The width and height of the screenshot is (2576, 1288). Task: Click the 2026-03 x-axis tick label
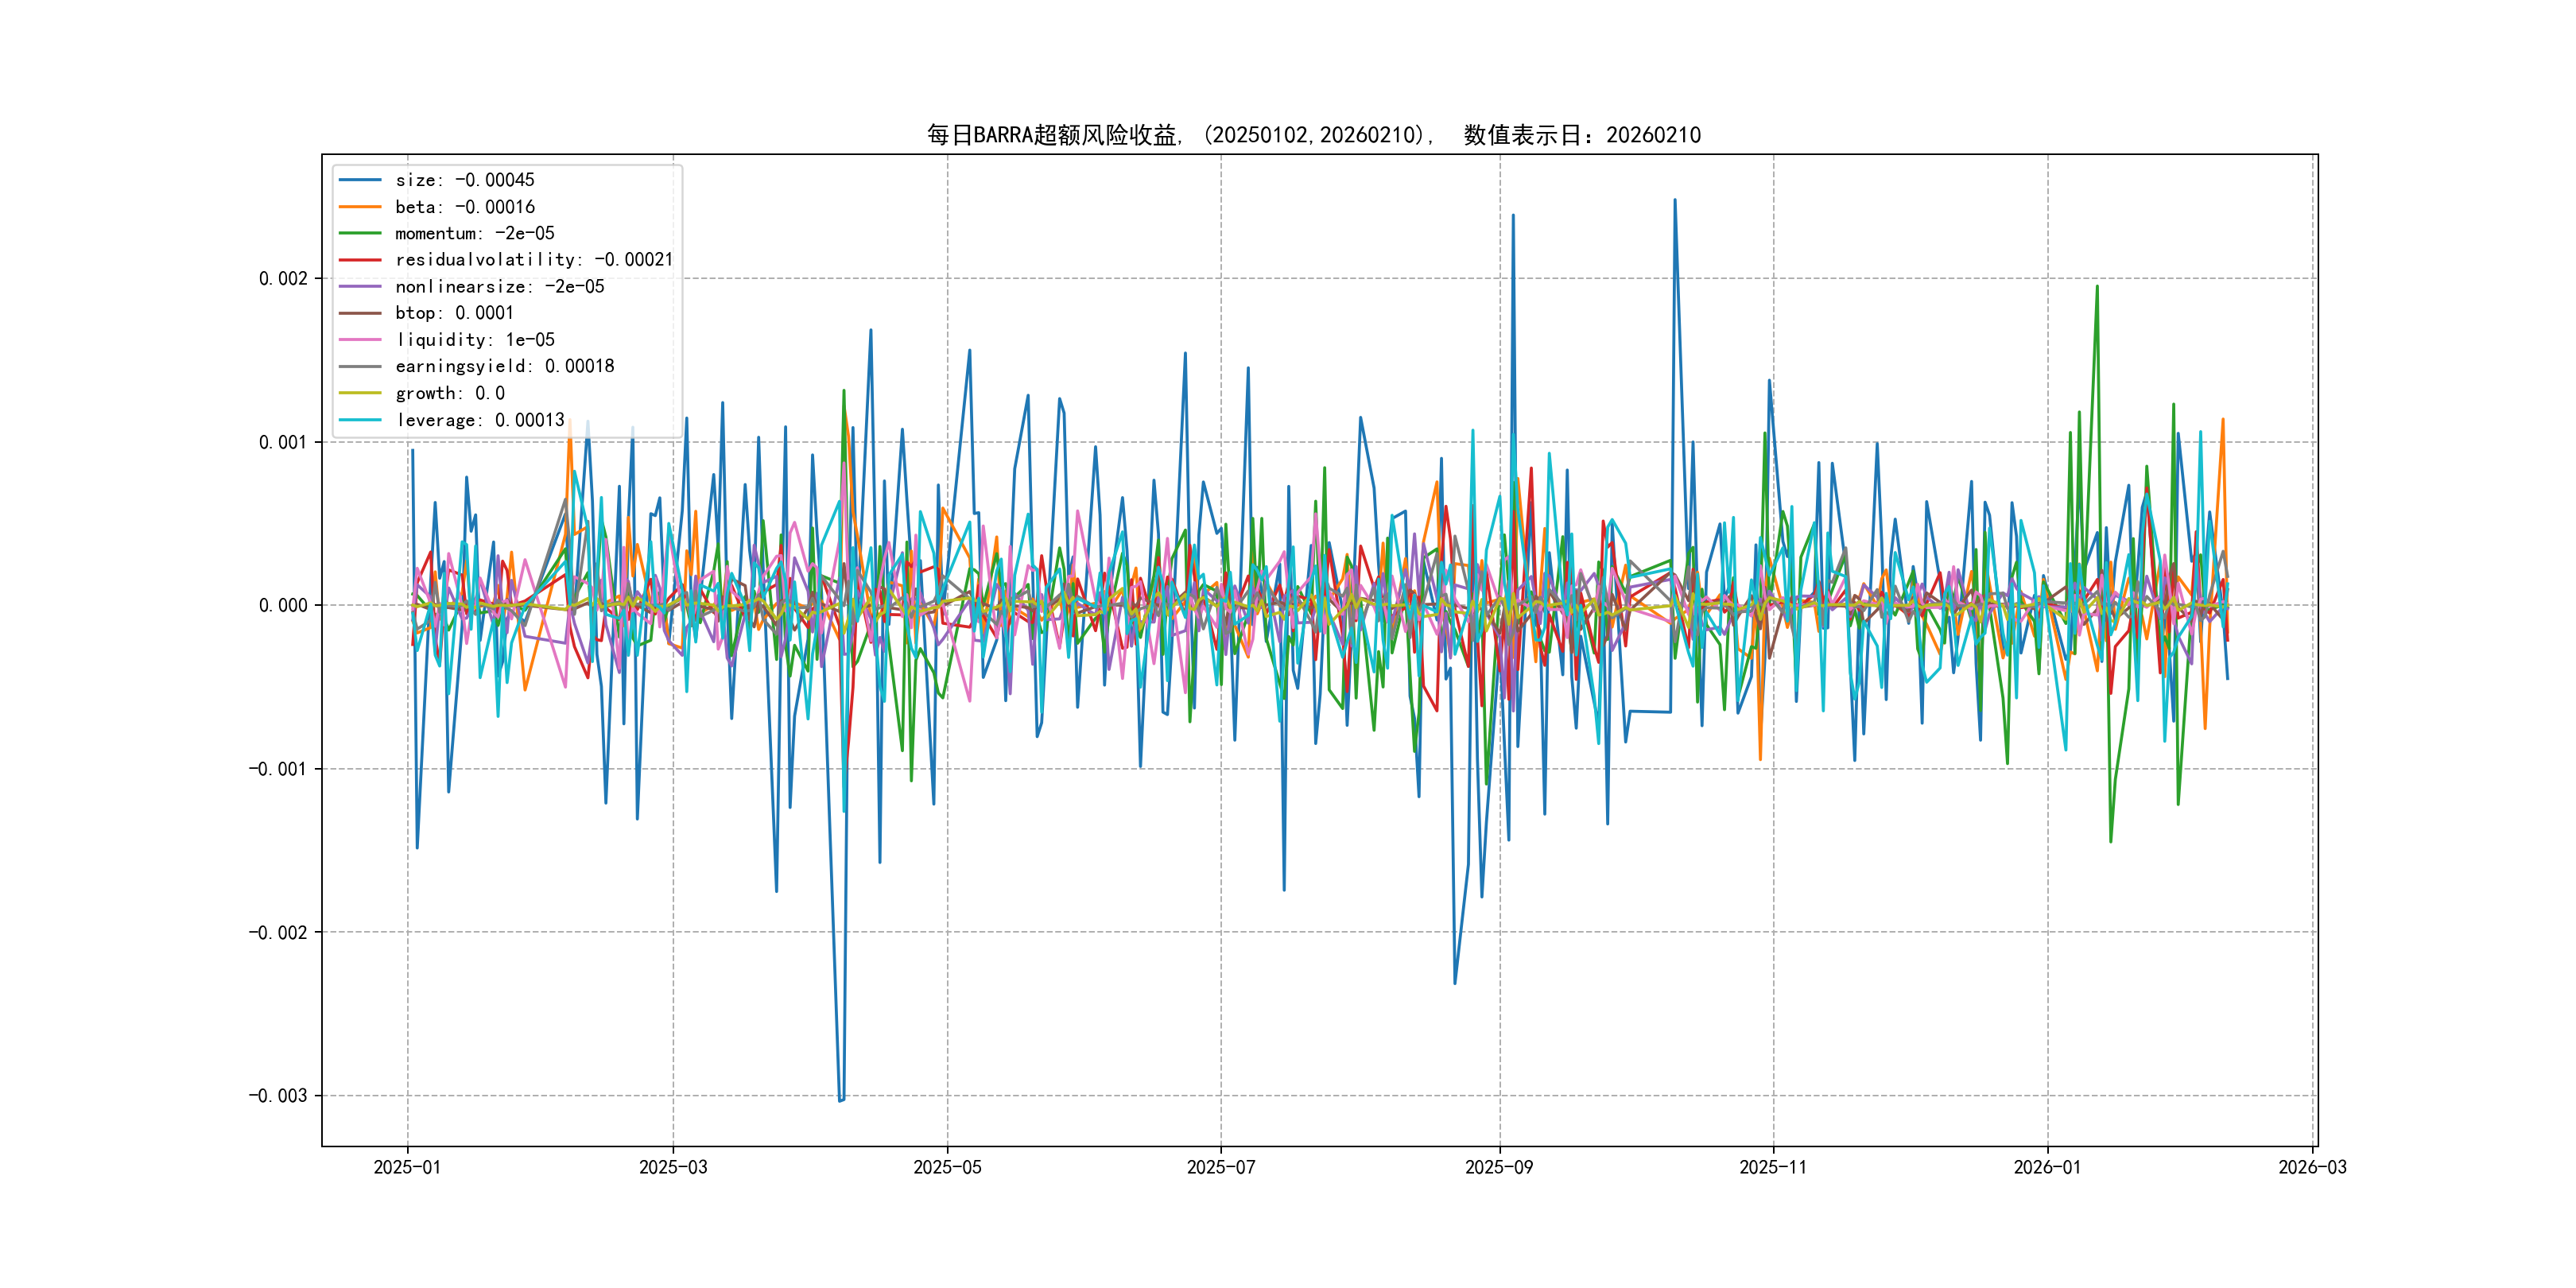(2312, 1167)
